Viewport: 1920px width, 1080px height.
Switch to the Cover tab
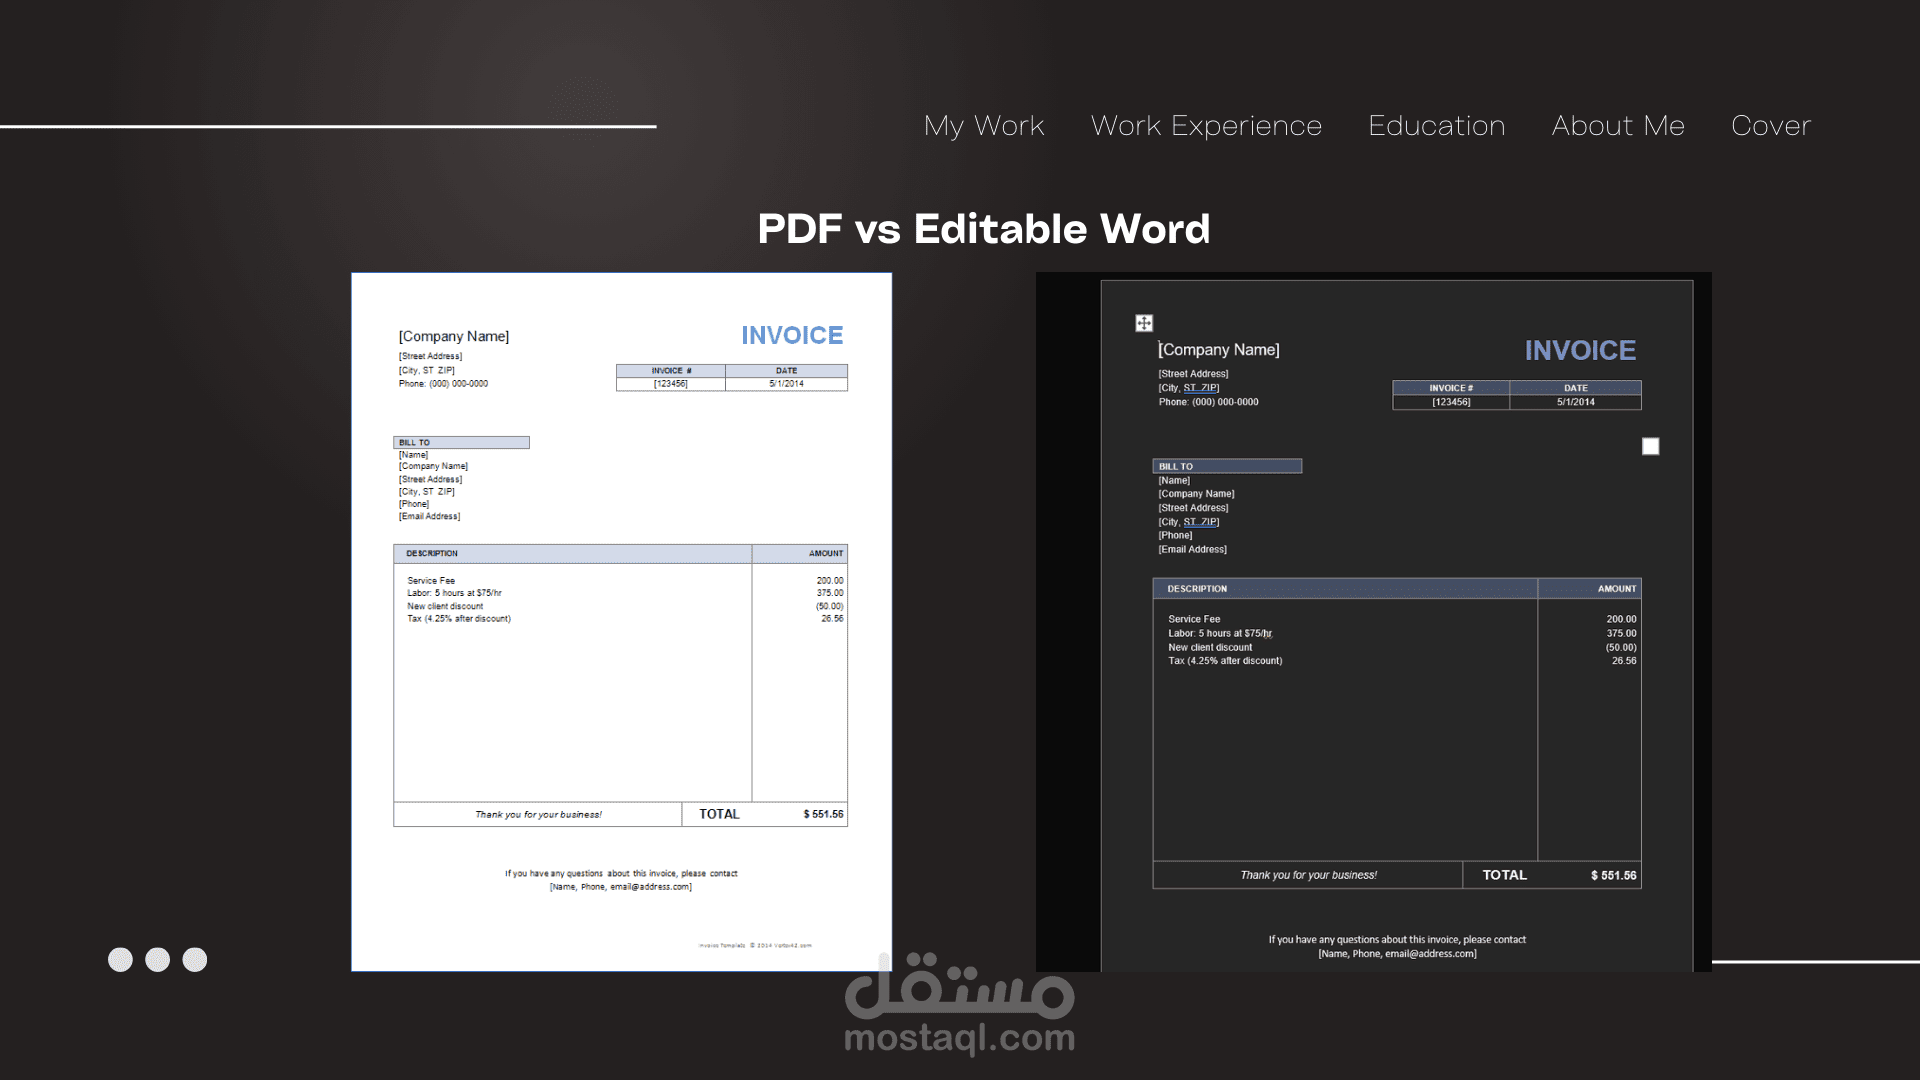click(x=1771, y=126)
